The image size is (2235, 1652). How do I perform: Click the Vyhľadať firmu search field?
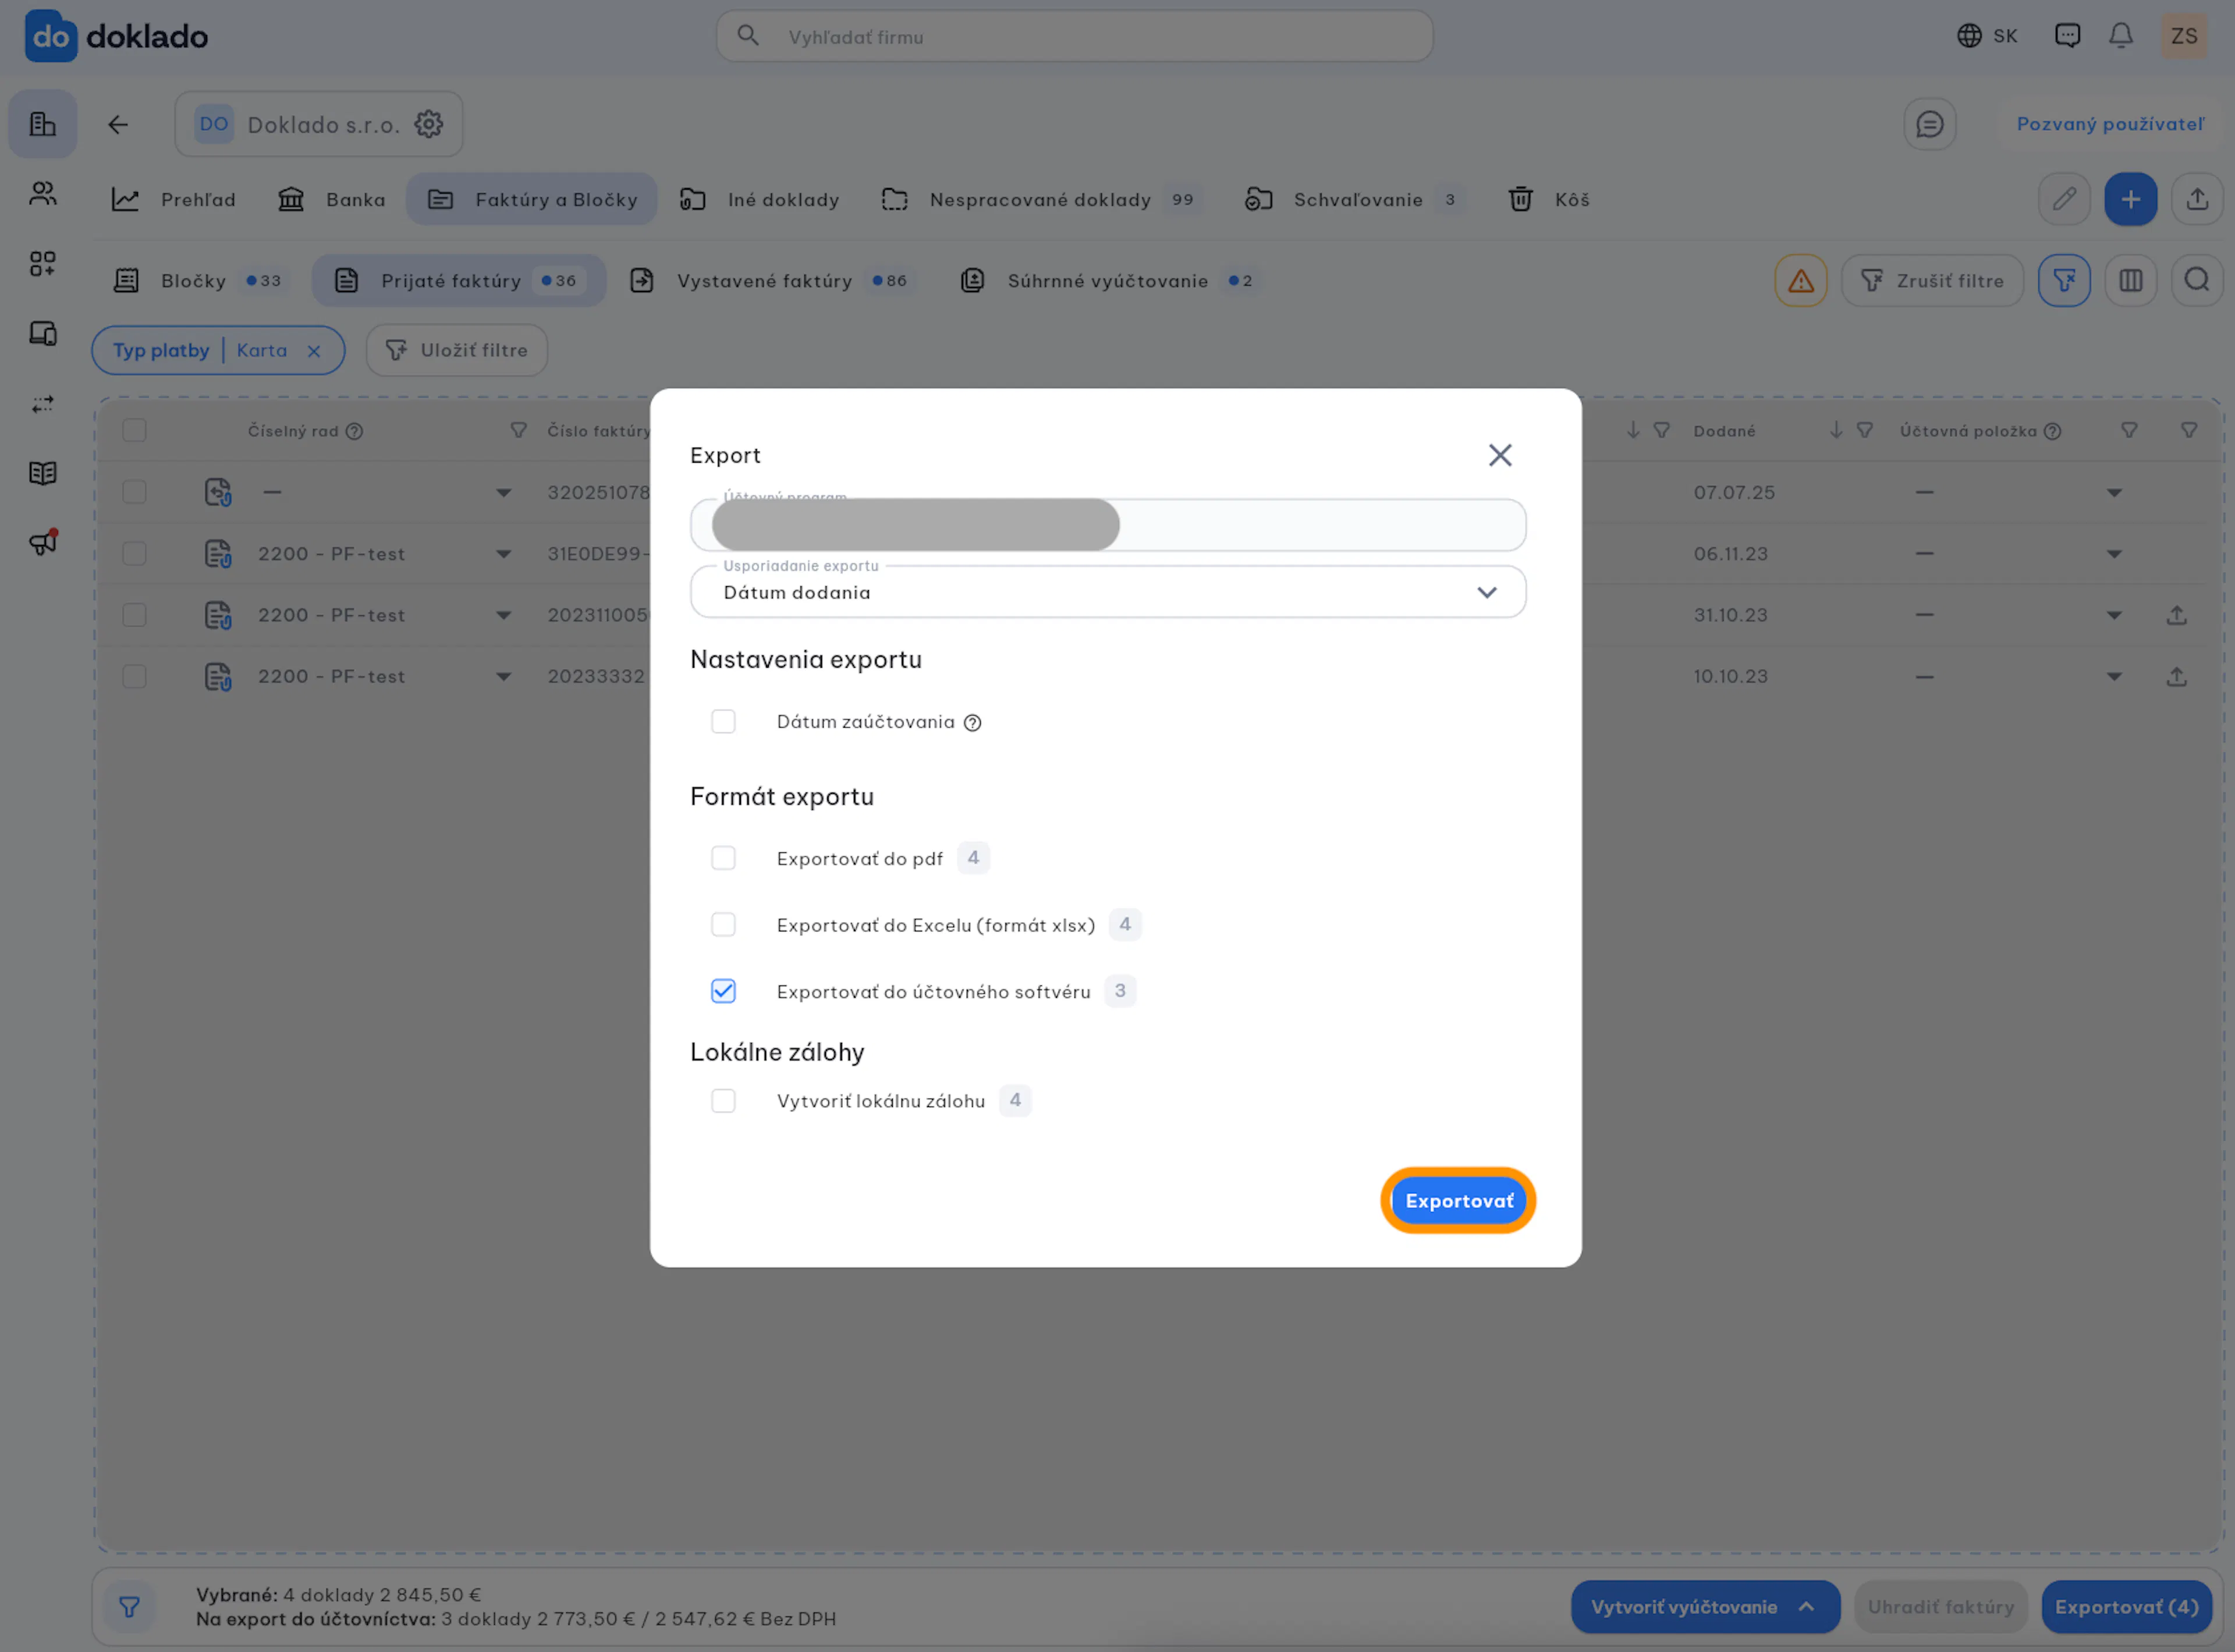1074,36
